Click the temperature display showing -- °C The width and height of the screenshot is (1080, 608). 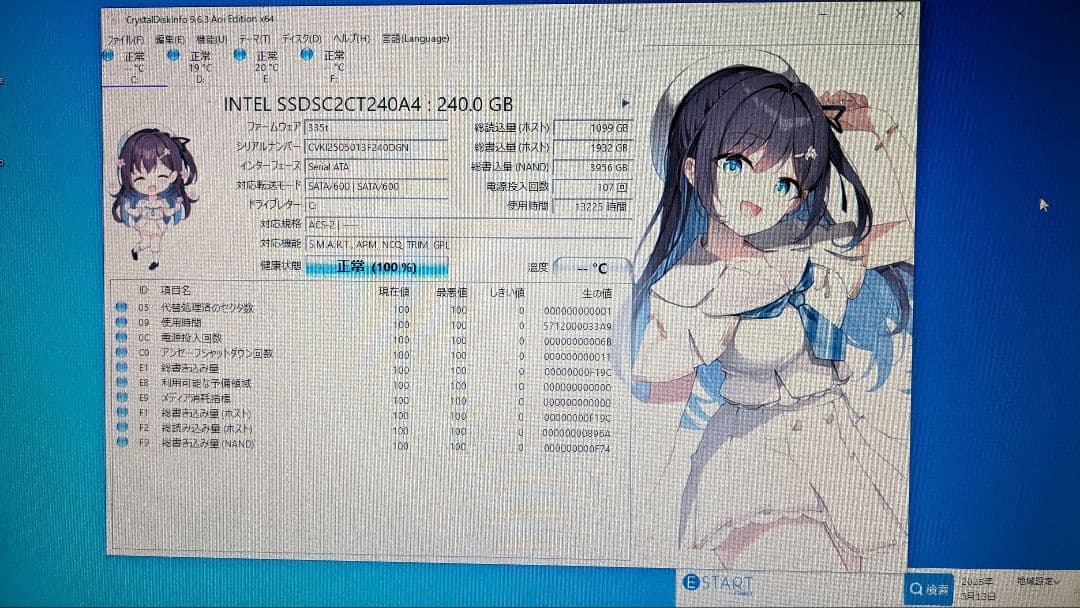click(x=594, y=267)
